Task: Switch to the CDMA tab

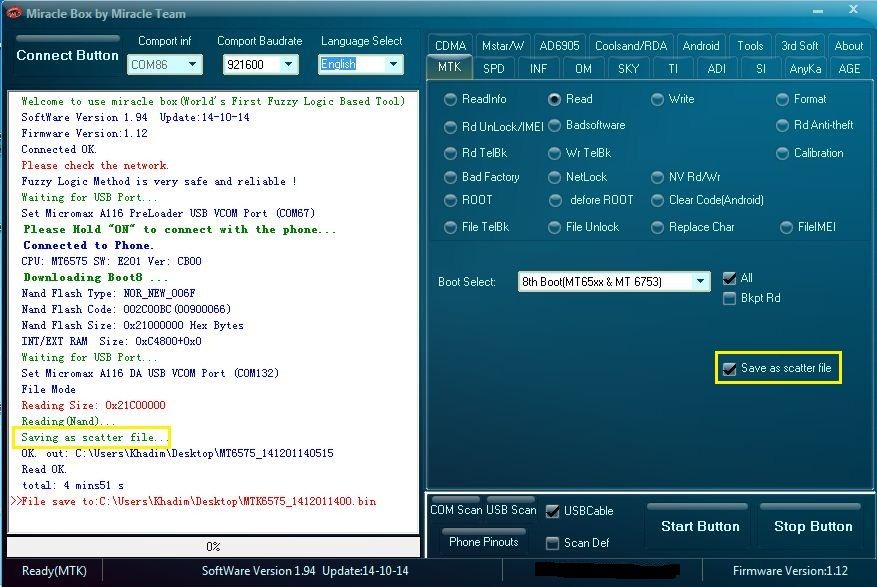Action: (450, 46)
